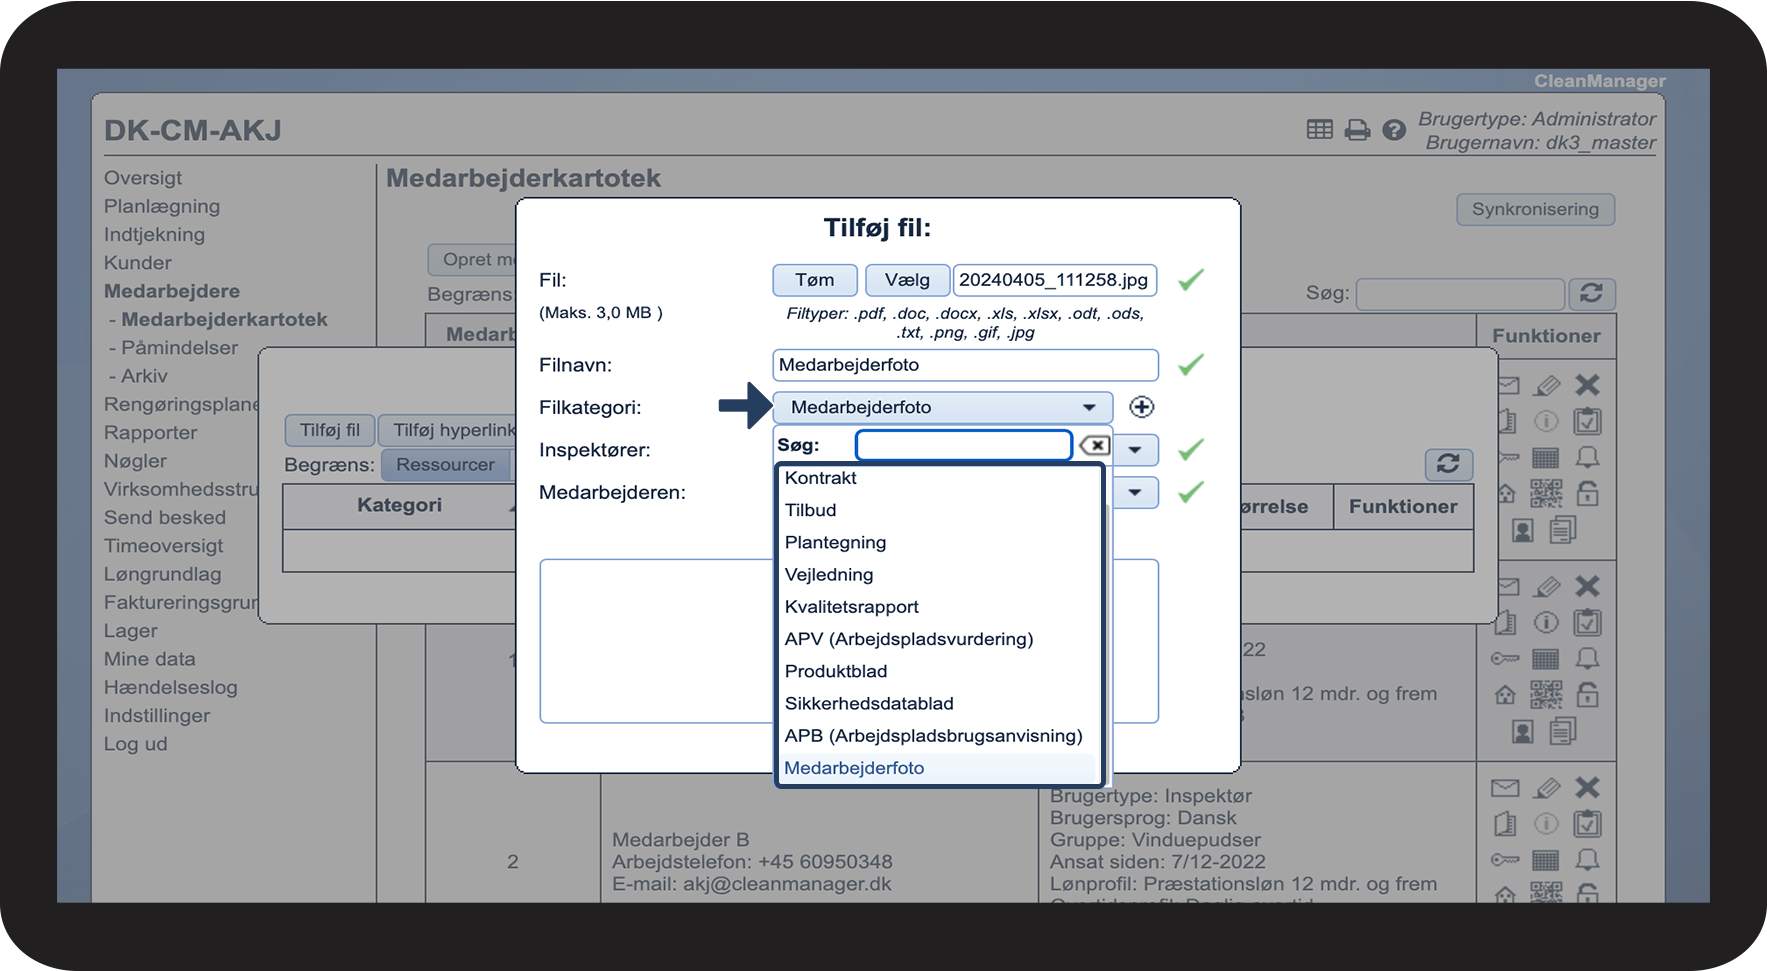Open the help question mark icon
Image resolution: width=1767 pixels, height=971 pixels.
click(1394, 130)
